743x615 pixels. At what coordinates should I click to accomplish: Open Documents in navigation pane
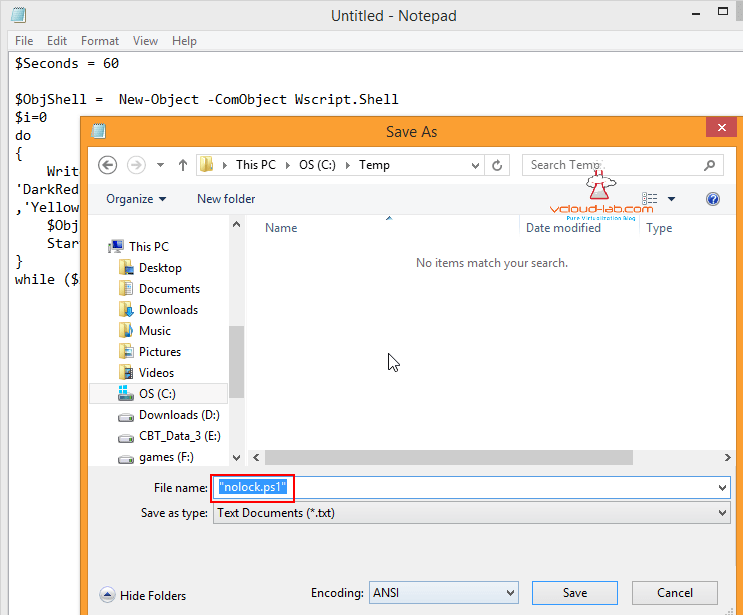(x=169, y=289)
